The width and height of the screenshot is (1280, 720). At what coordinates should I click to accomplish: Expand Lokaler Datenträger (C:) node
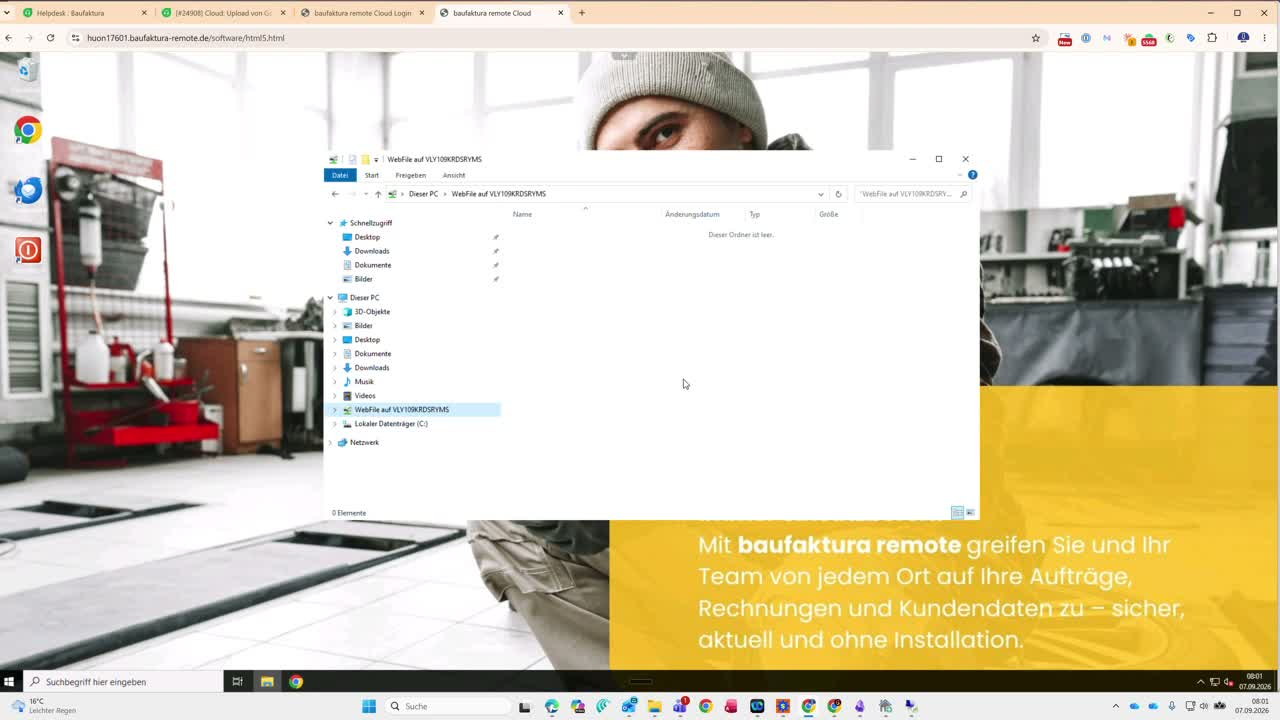pos(335,424)
